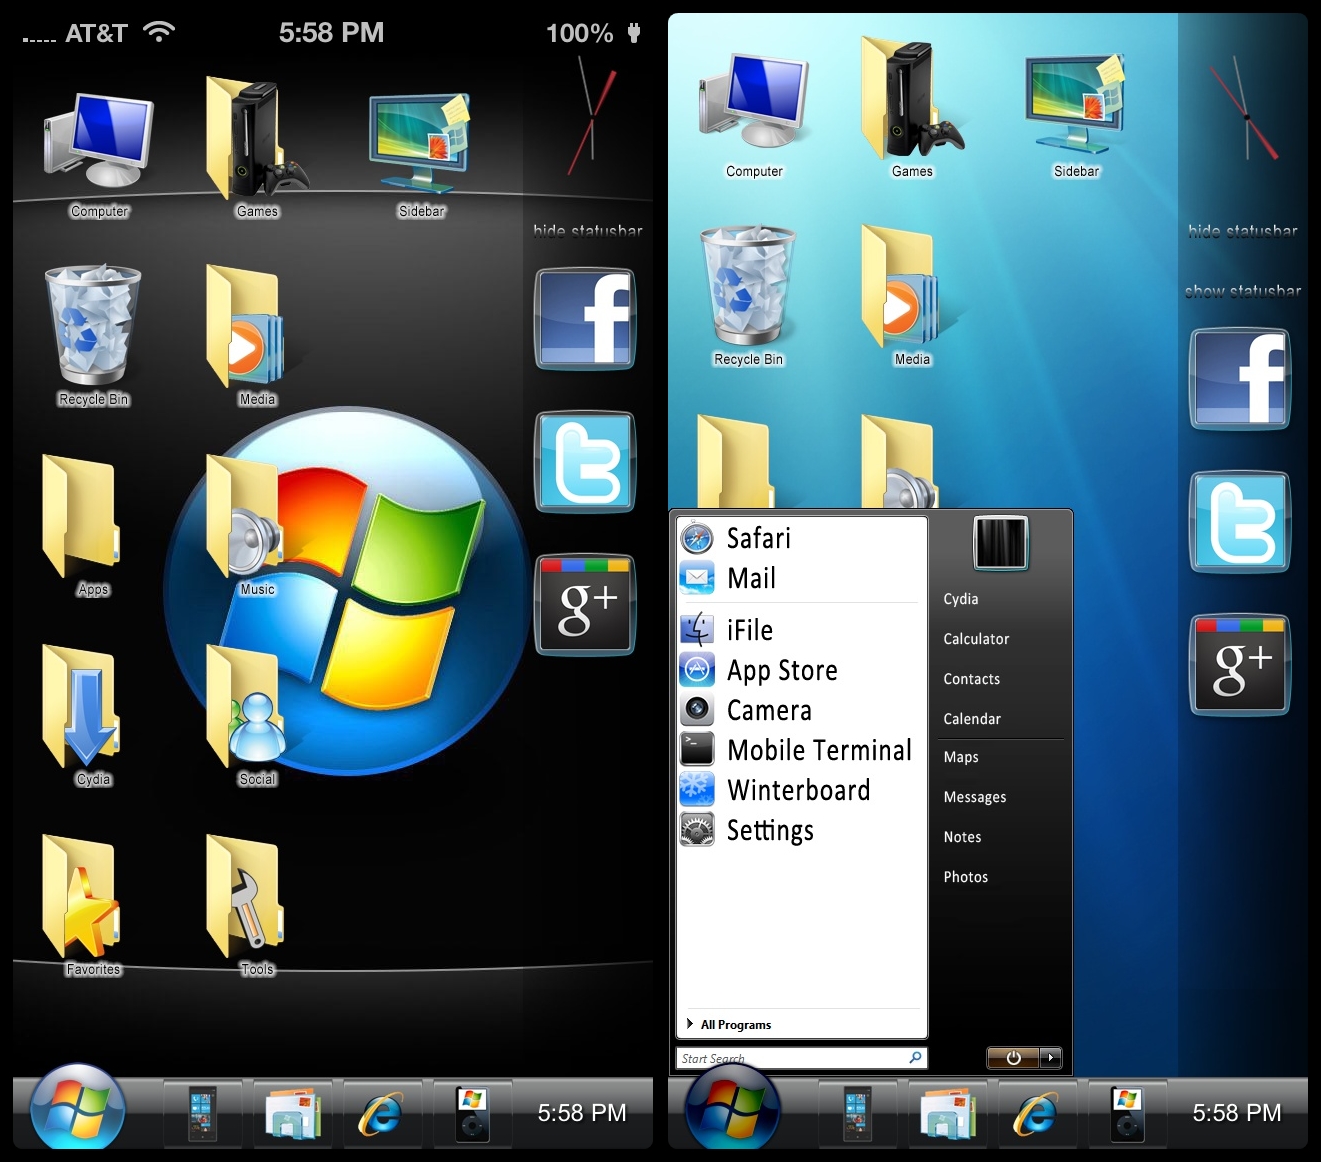Open the Cydia download folder icon
This screenshot has width=1321, height=1162.
(81, 705)
